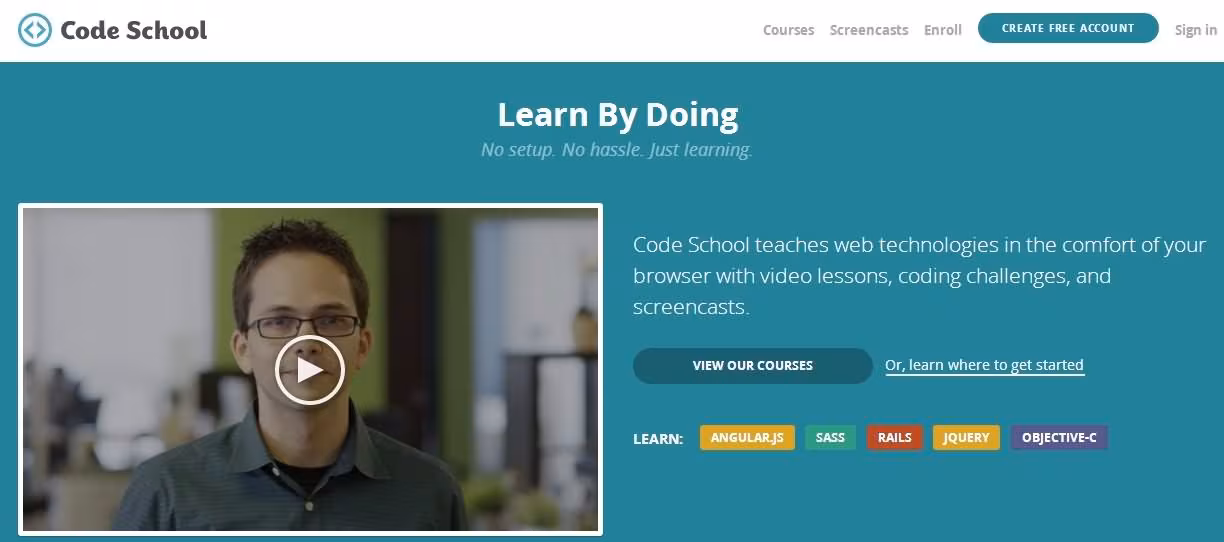Viewport: 1224px width, 542px height.
Task: Click the Code School wordmark text
Action: 134,30
